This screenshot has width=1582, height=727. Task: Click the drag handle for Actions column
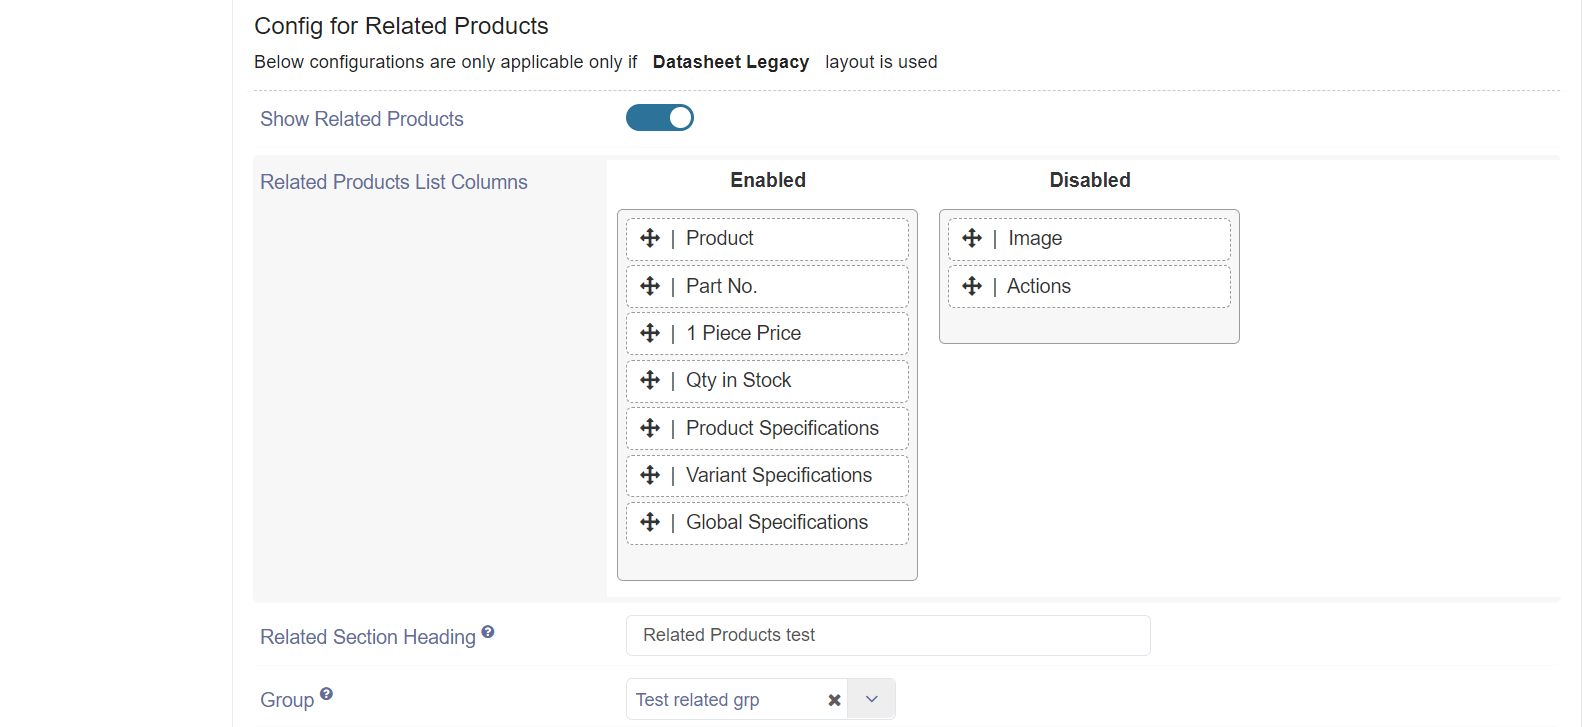click(x=972, y=286)
